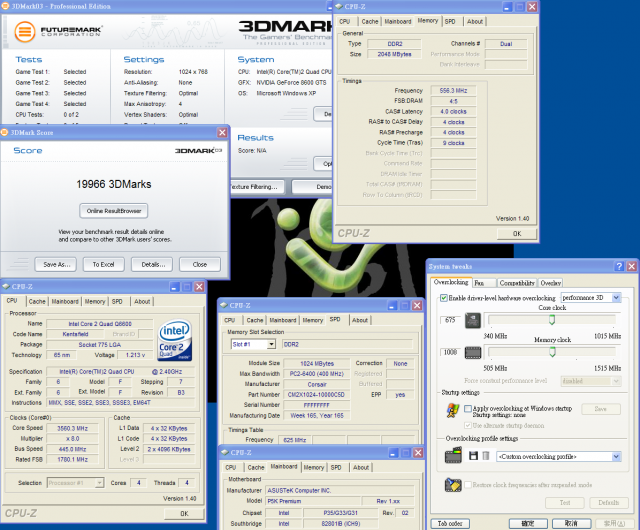Screen dimensions: 640x530
Task: Click the 3DMark03 main window title icon
Action: [x=5, y=6]
